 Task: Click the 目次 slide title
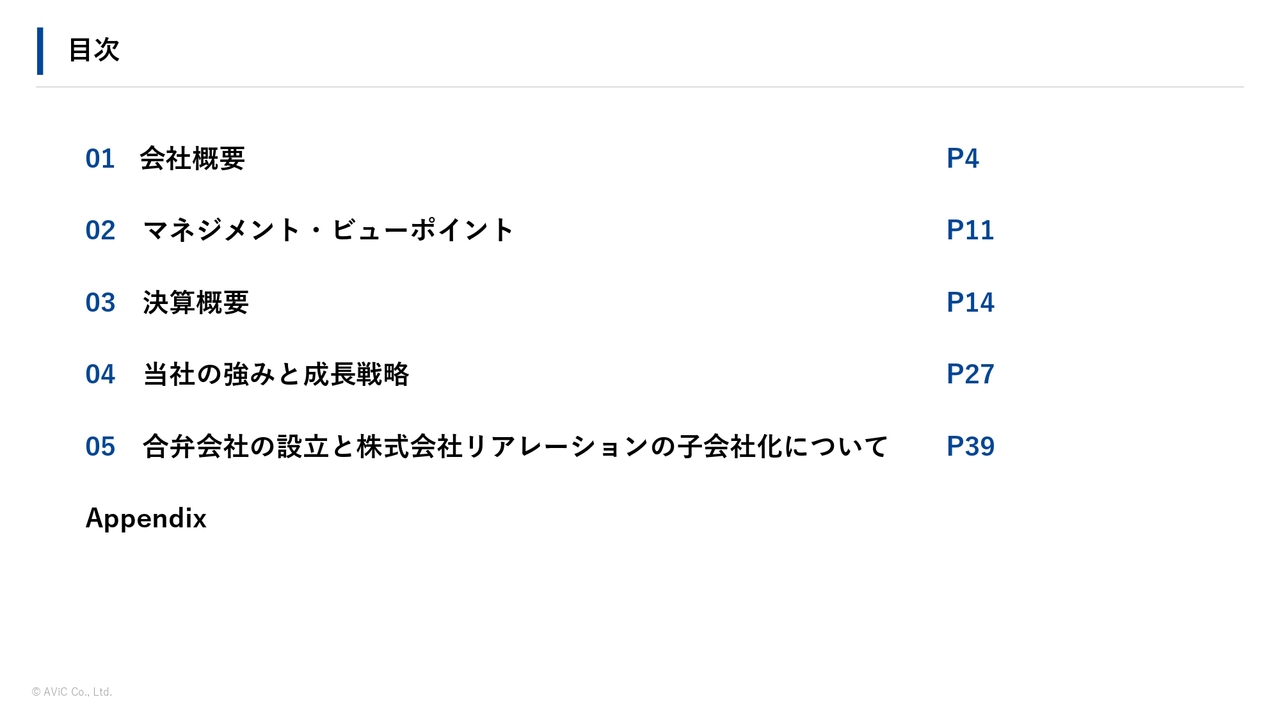pos(94,50)
